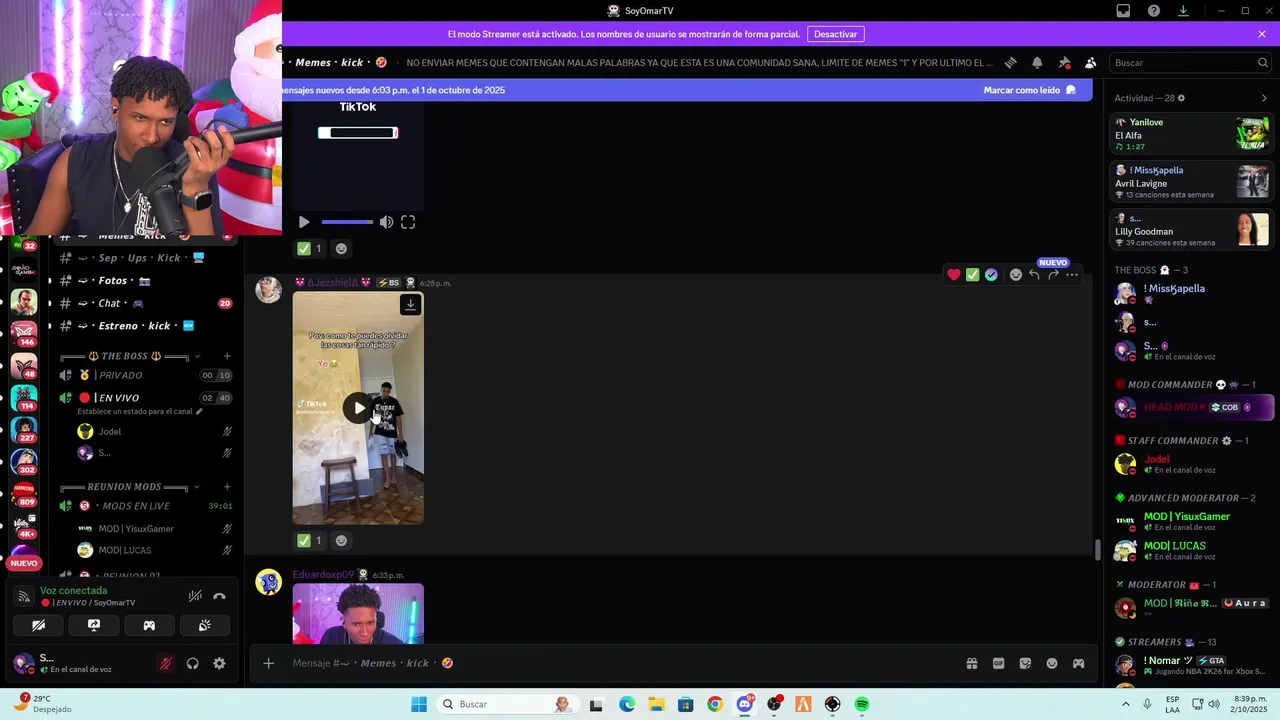React with heart in message hover toolbar

[x=954, y=274]
